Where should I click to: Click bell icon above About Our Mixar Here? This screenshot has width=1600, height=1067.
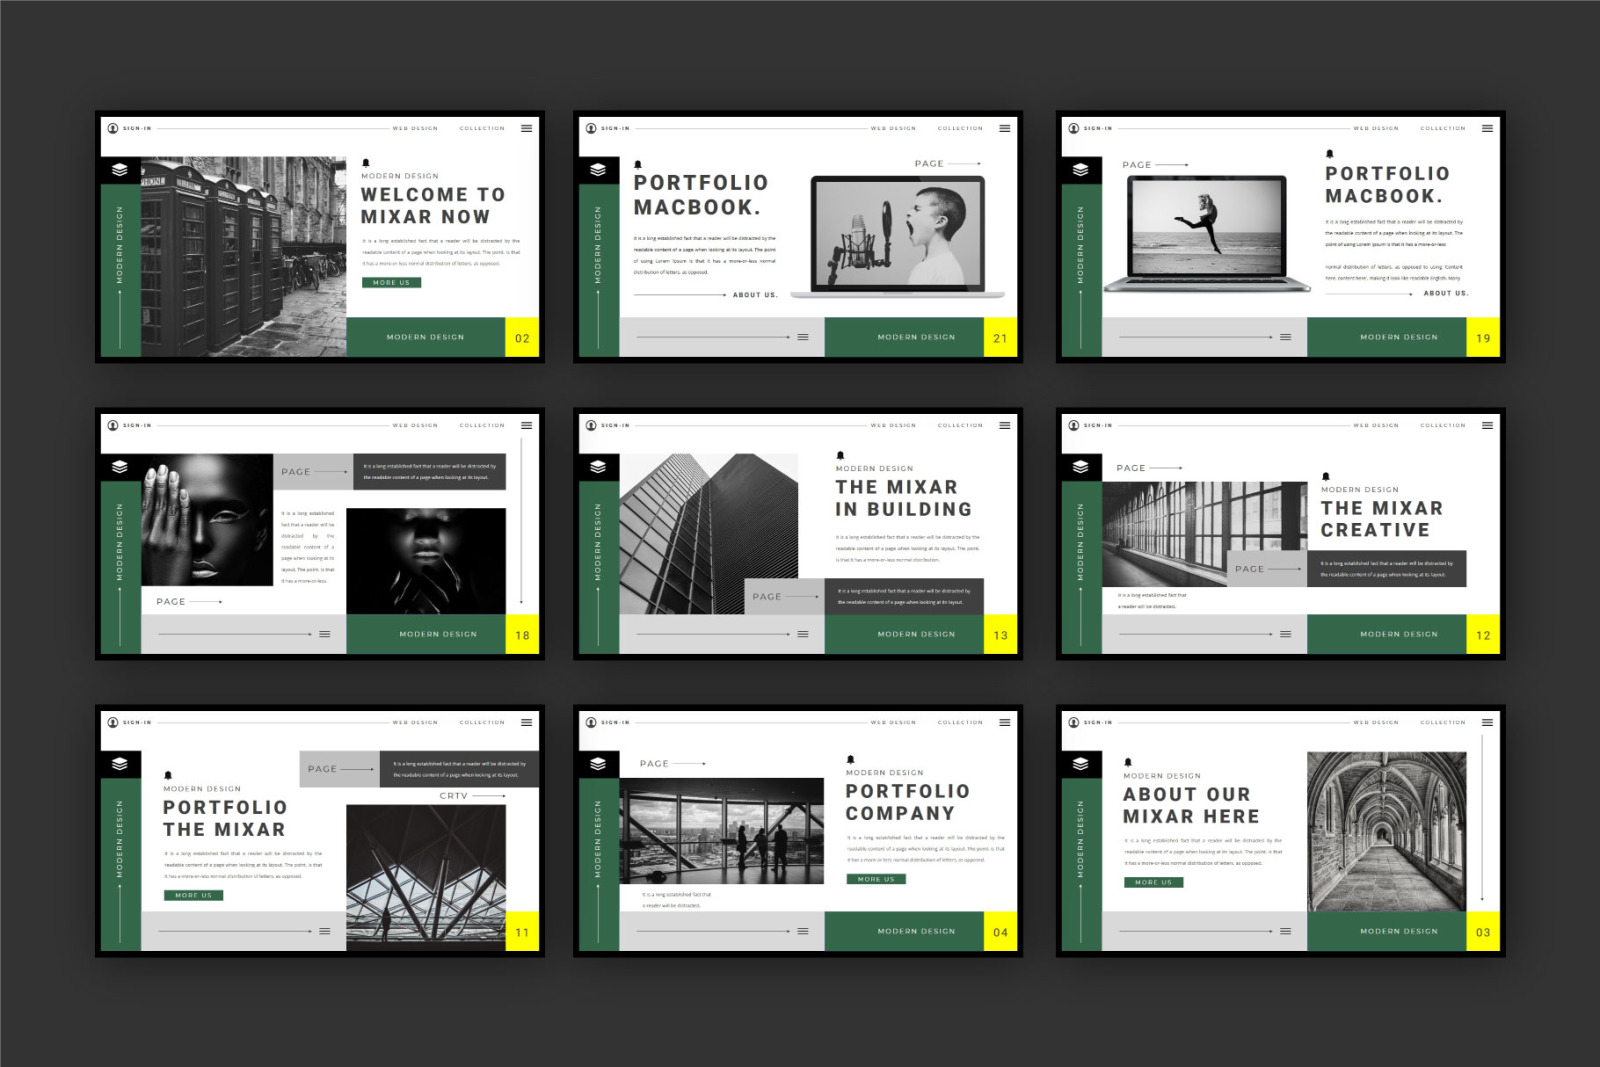1128,762
